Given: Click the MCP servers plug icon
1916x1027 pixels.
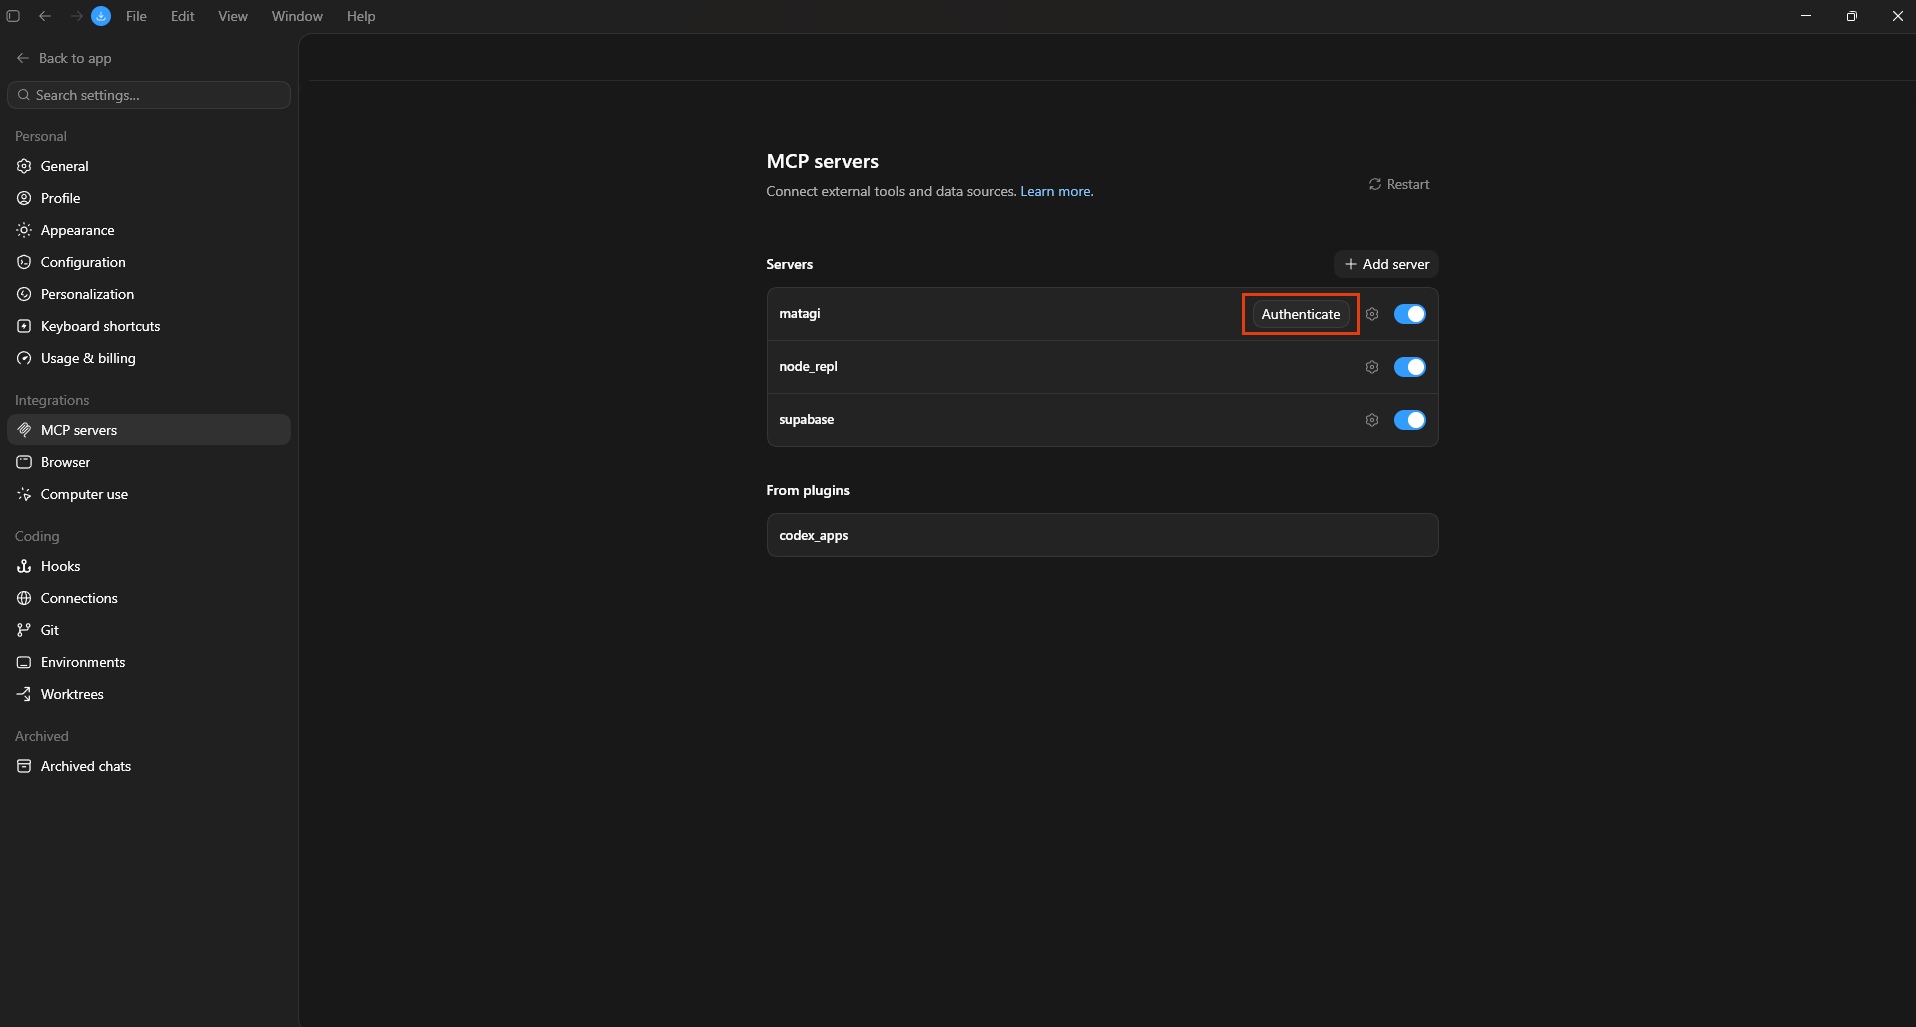Looking at the screenshot, I should pos(24,430).
